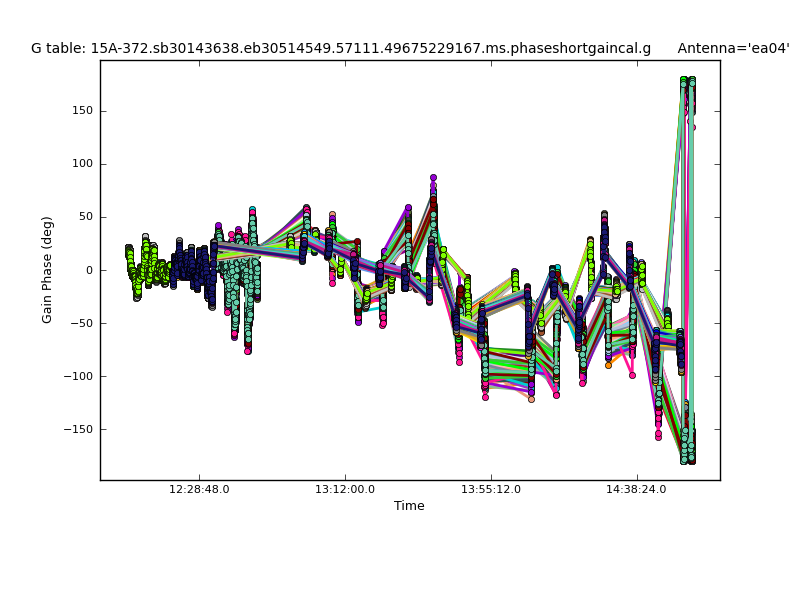Click the lone pink point near −100 before 14:38
Screen dimensions: 800x600
point(632,375)
